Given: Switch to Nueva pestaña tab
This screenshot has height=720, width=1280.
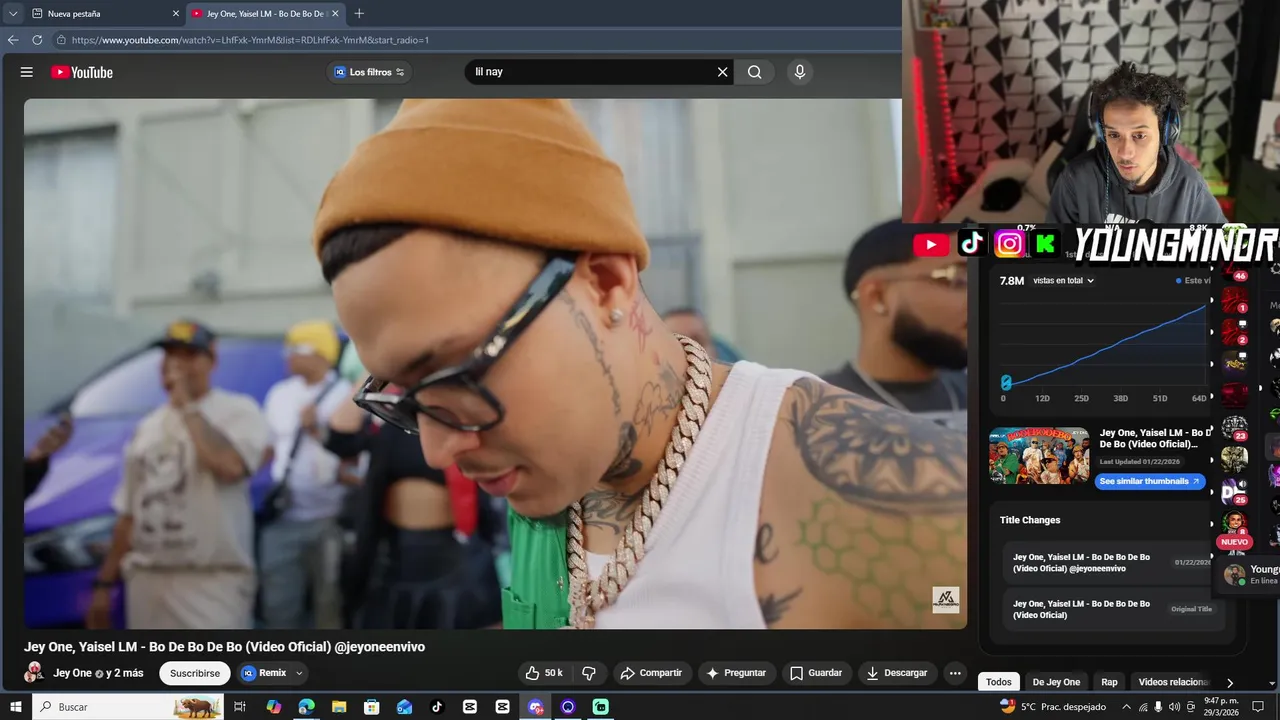Looking at the screenshot, I should tap(104, 14).
